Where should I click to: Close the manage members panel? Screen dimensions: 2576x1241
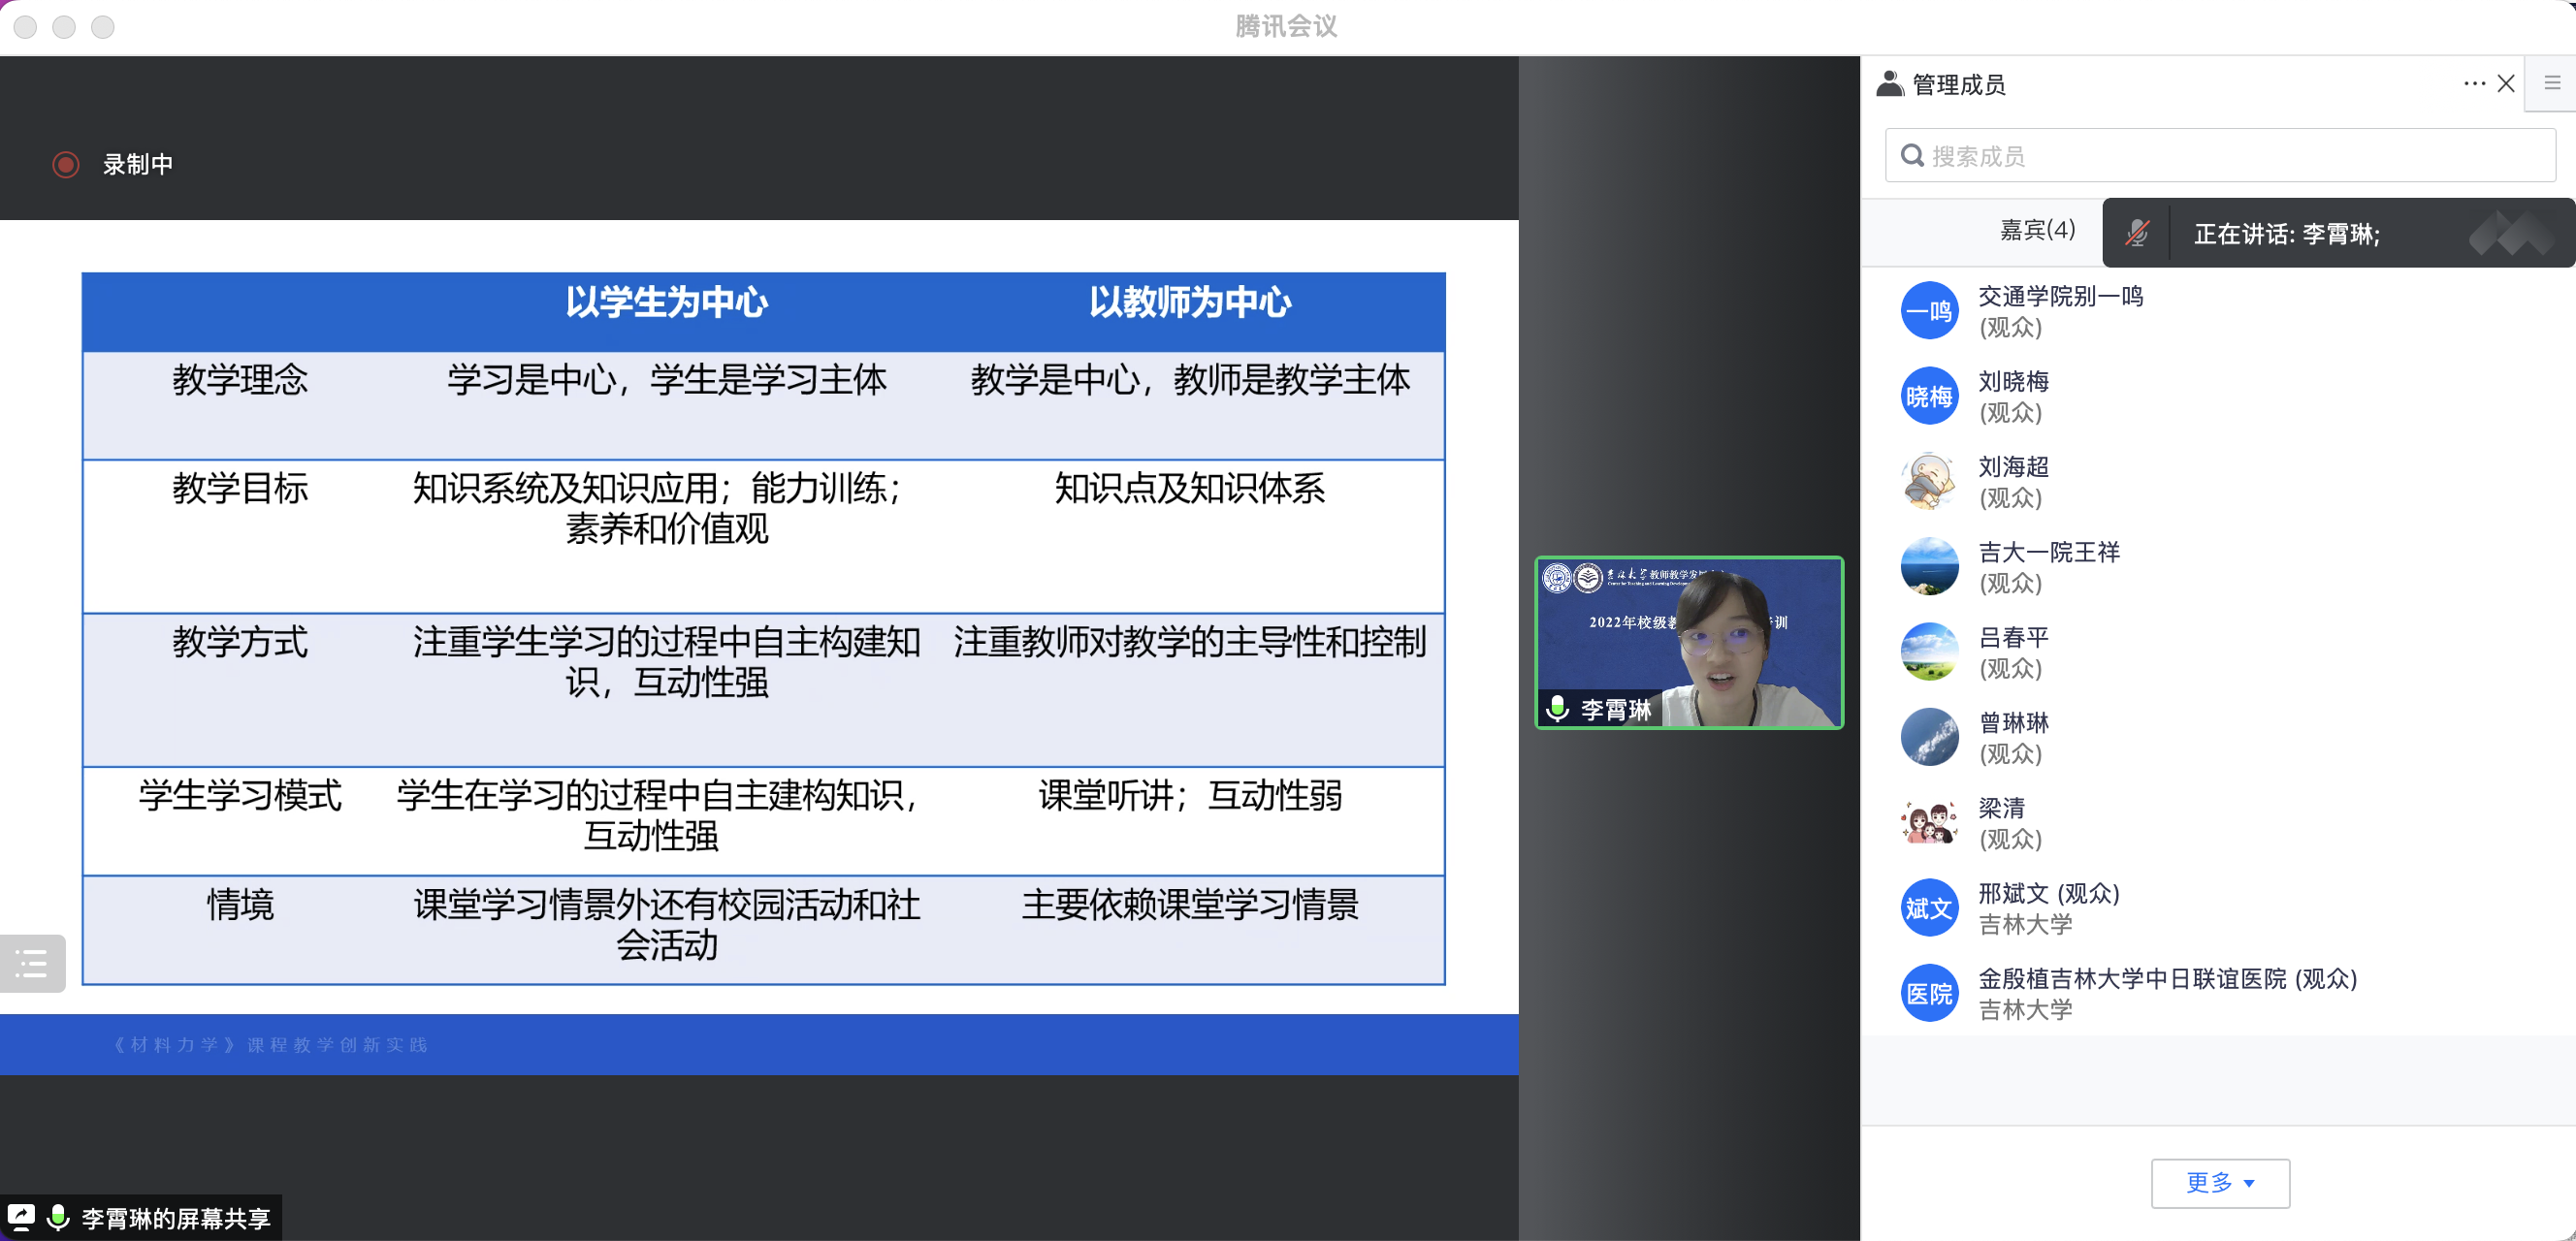[x=2506, y=84]
